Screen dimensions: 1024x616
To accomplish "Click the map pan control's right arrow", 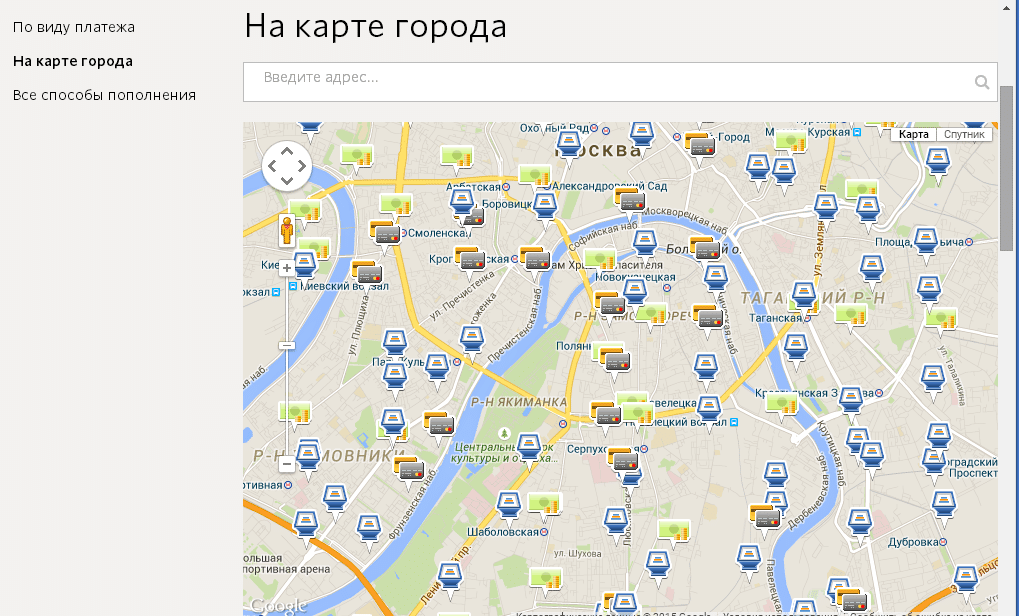I will pyautogui.click(x=302, y=166).
